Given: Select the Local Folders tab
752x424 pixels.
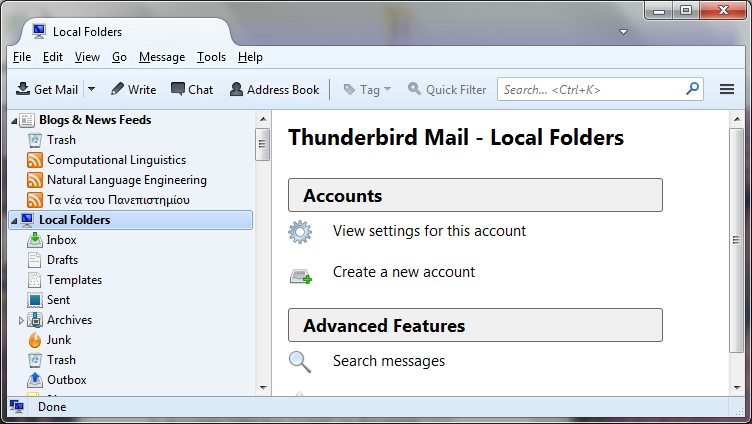Looking at the screenshot, I should [x=126, y=32].
